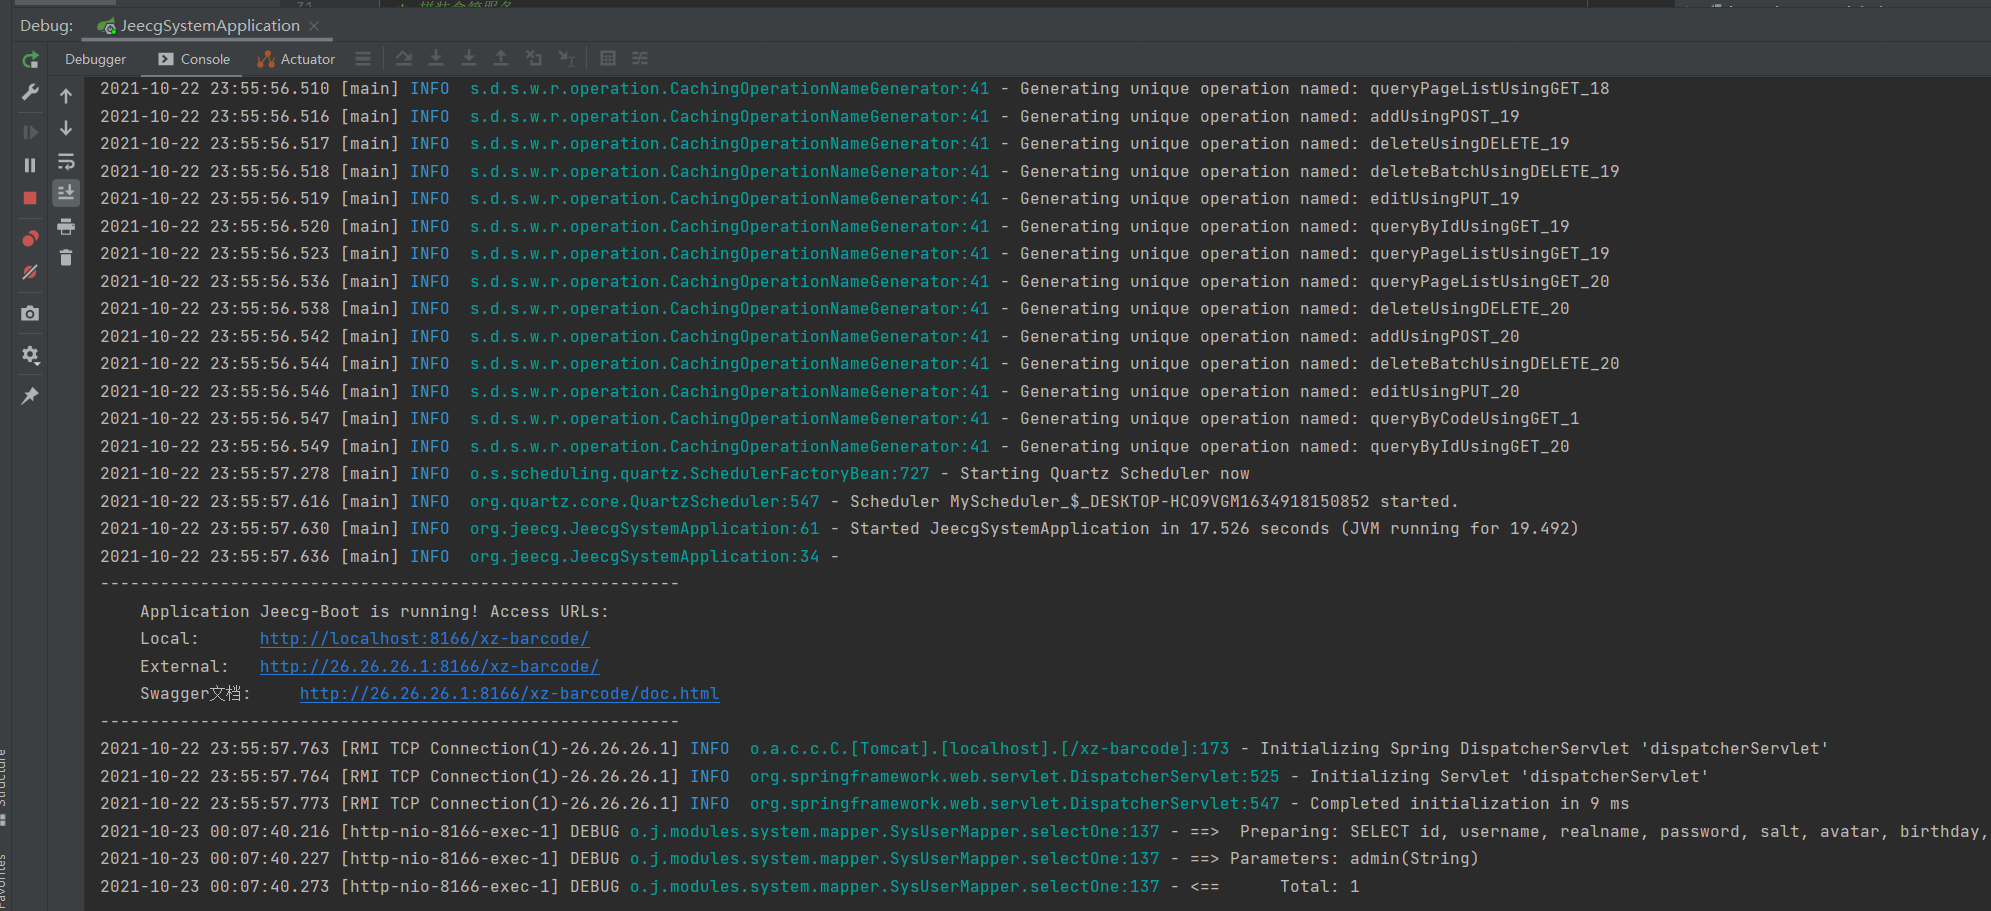Clear all console output with trash icon

[66, 258]
